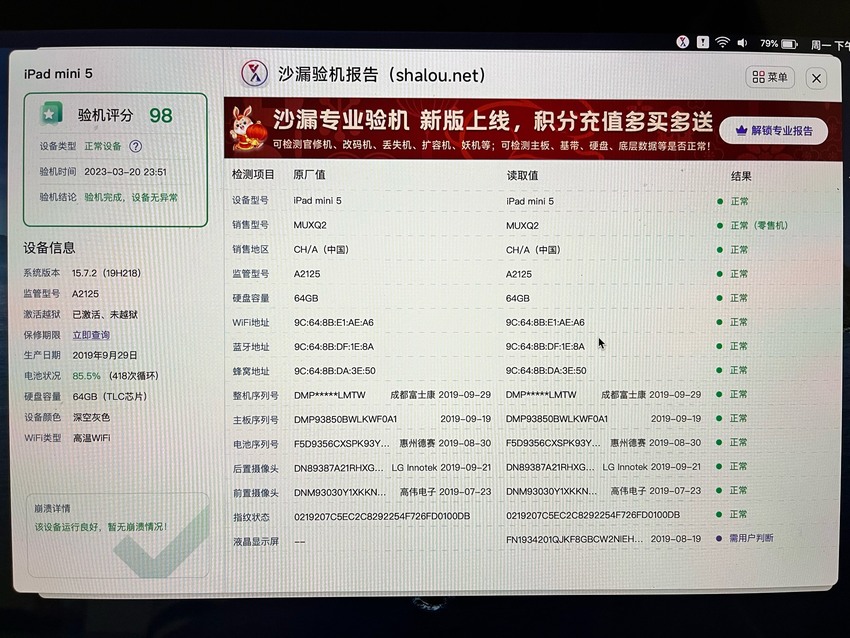This screenshot has width=850, height=638.
Task: Click the 检测项目 column header
Action: (x=253, y=175)
